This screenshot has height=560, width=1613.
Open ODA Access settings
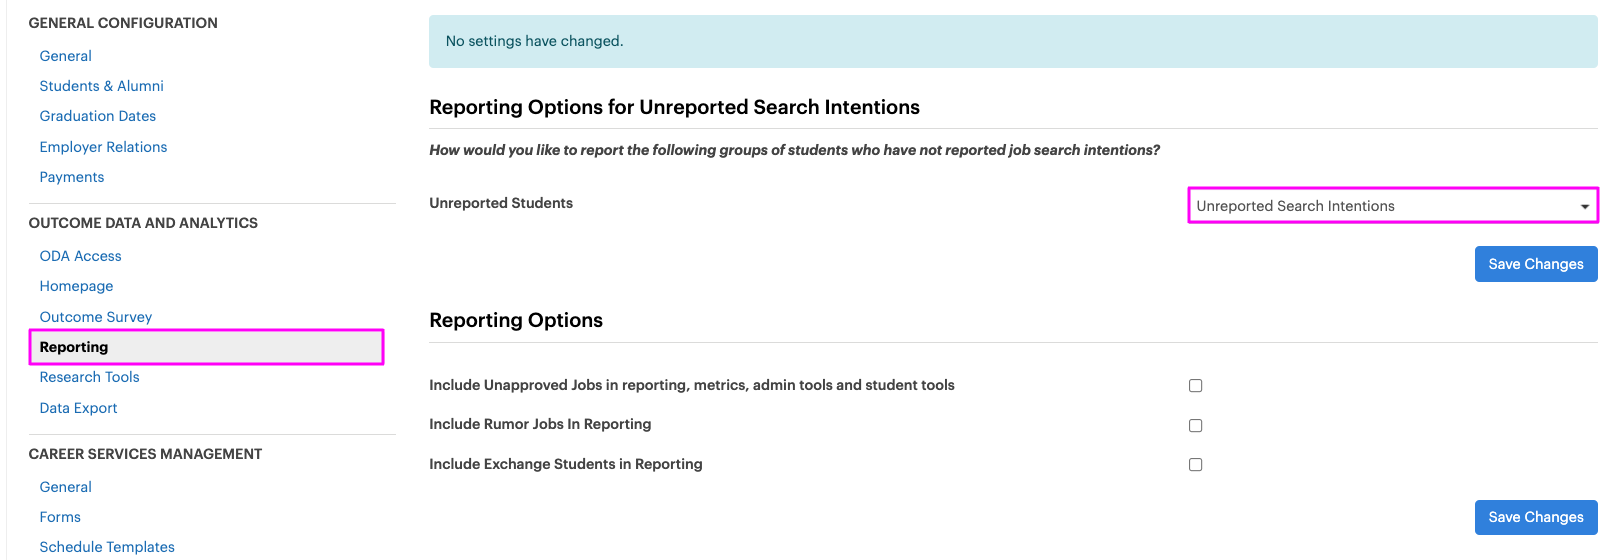[x=80, y=256]
